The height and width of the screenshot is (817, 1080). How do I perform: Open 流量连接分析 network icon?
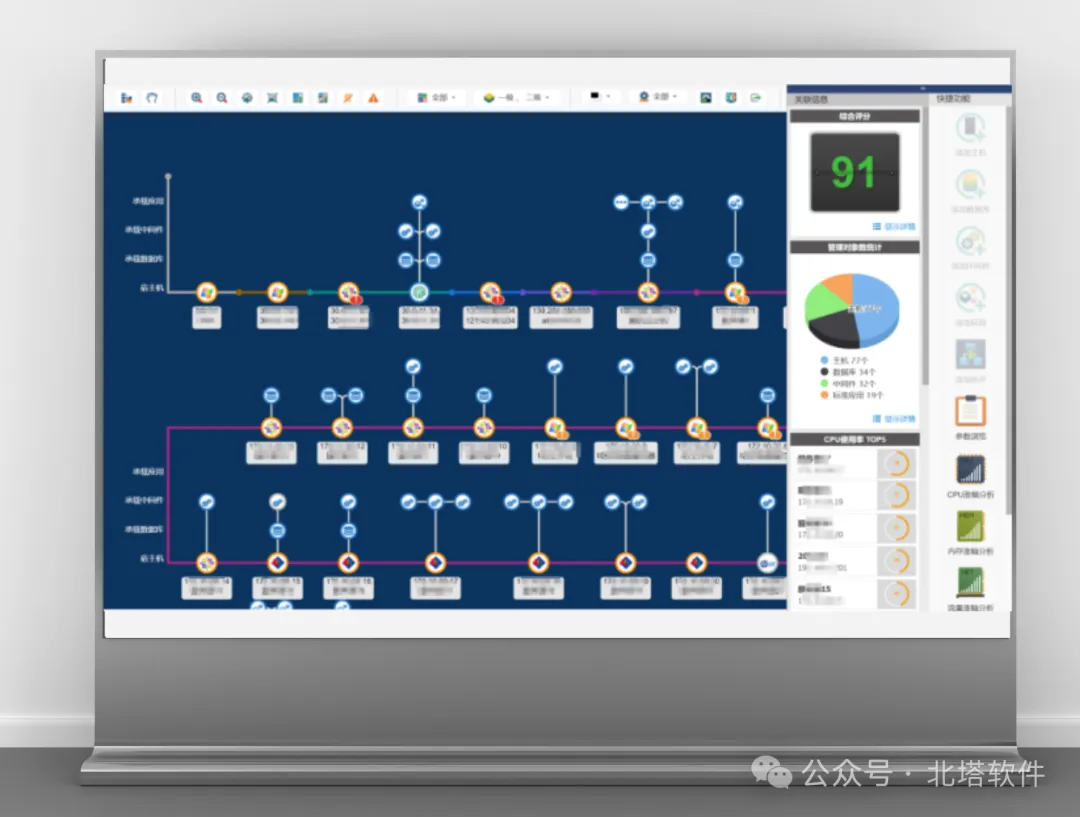970,583
